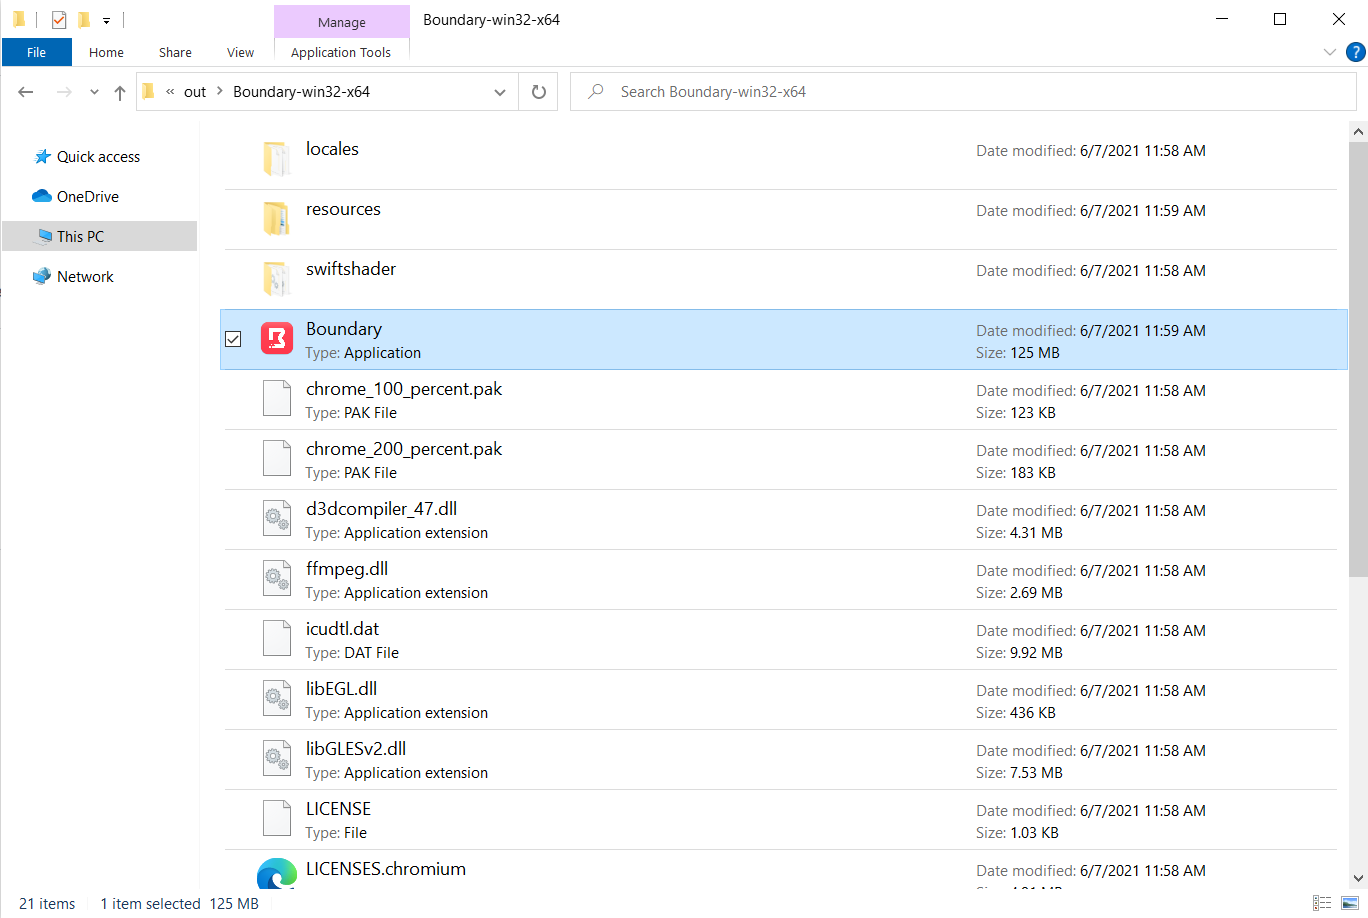
Task: Open the locales folder icon
Action: (277, 158)
